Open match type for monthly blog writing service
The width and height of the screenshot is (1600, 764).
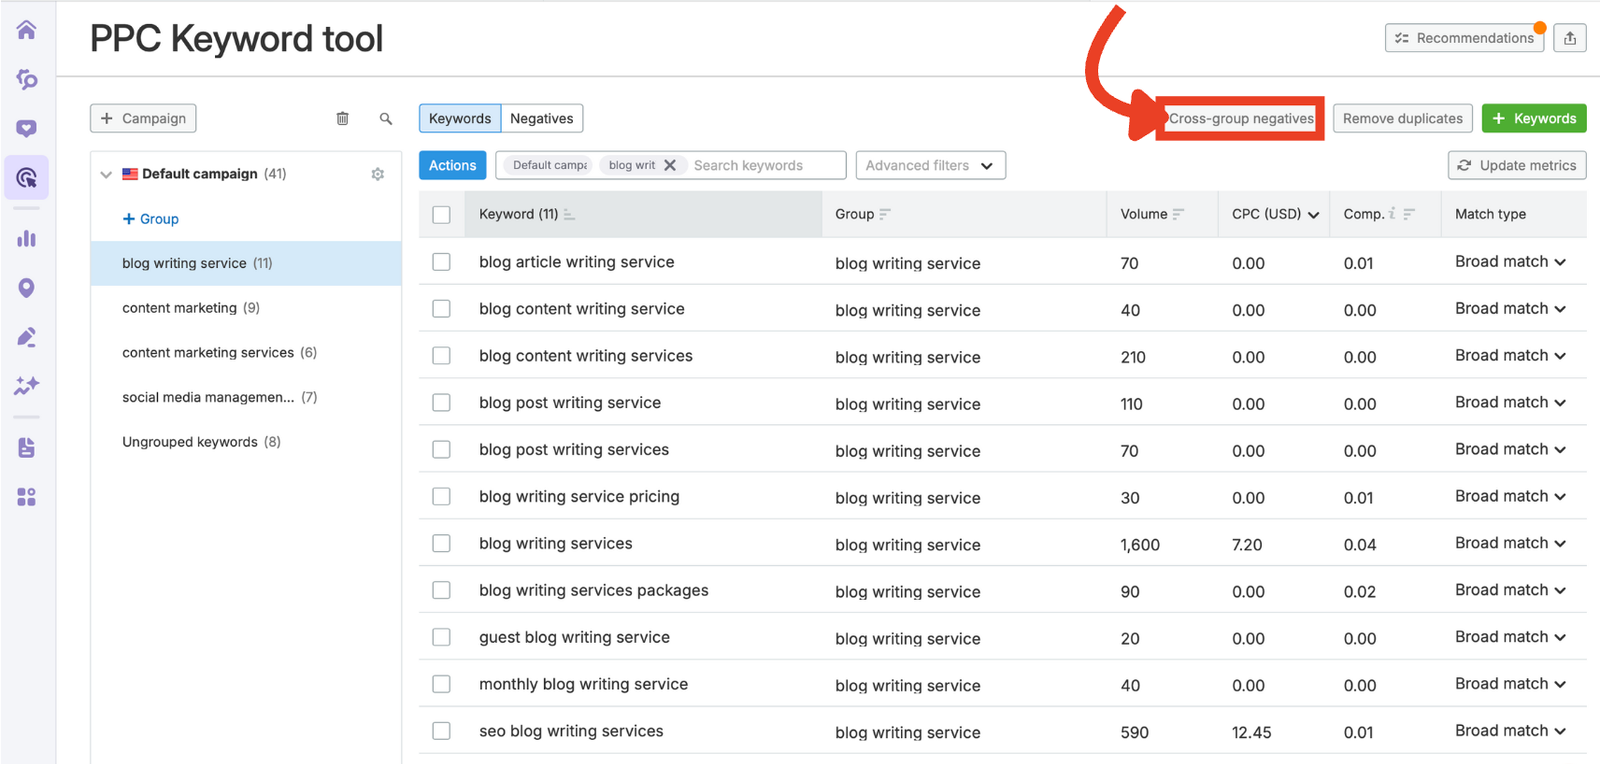[1510, 684]
